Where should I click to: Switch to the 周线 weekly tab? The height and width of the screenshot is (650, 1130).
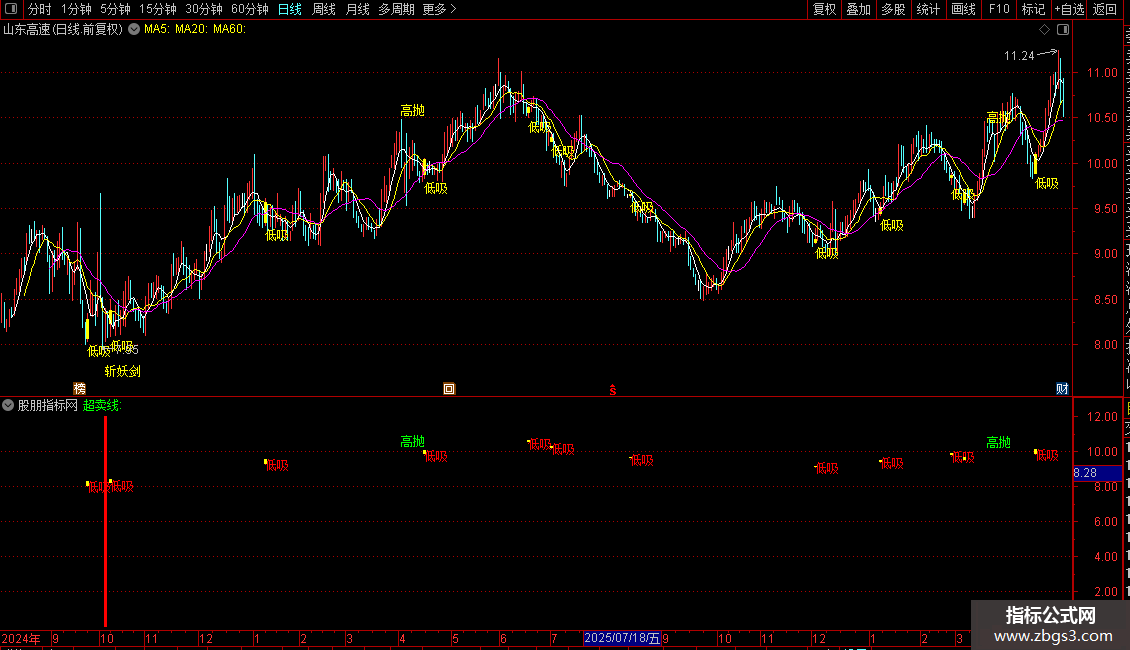click(x=324, y=9)
